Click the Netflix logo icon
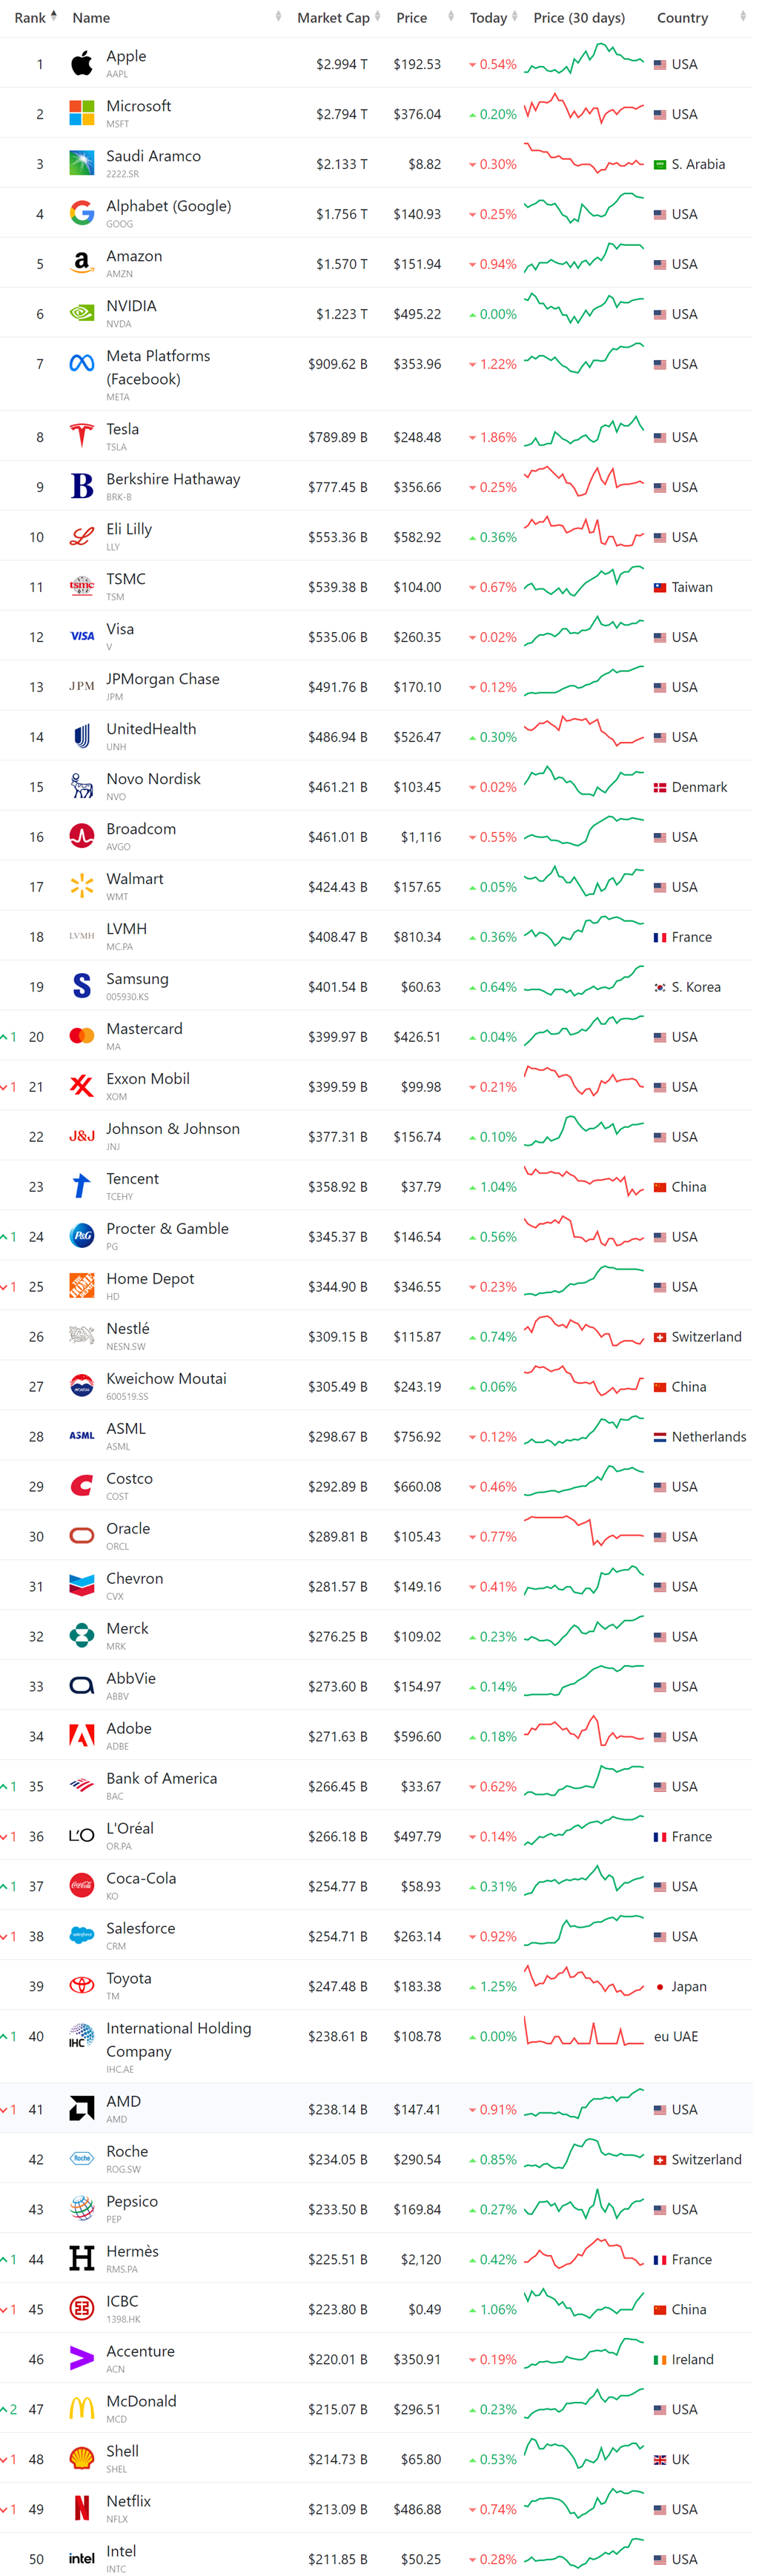This screenshot has height=2576, width=759. [81, 2508]
